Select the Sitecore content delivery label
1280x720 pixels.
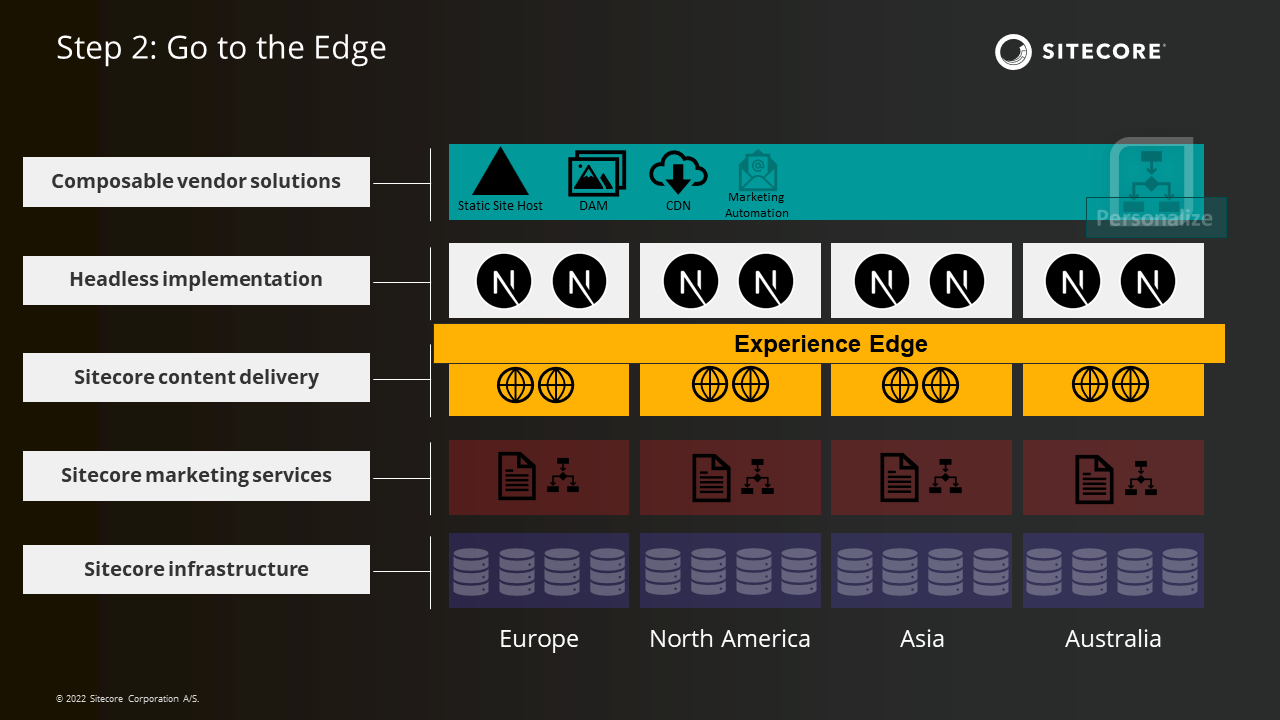coord(196,378)
